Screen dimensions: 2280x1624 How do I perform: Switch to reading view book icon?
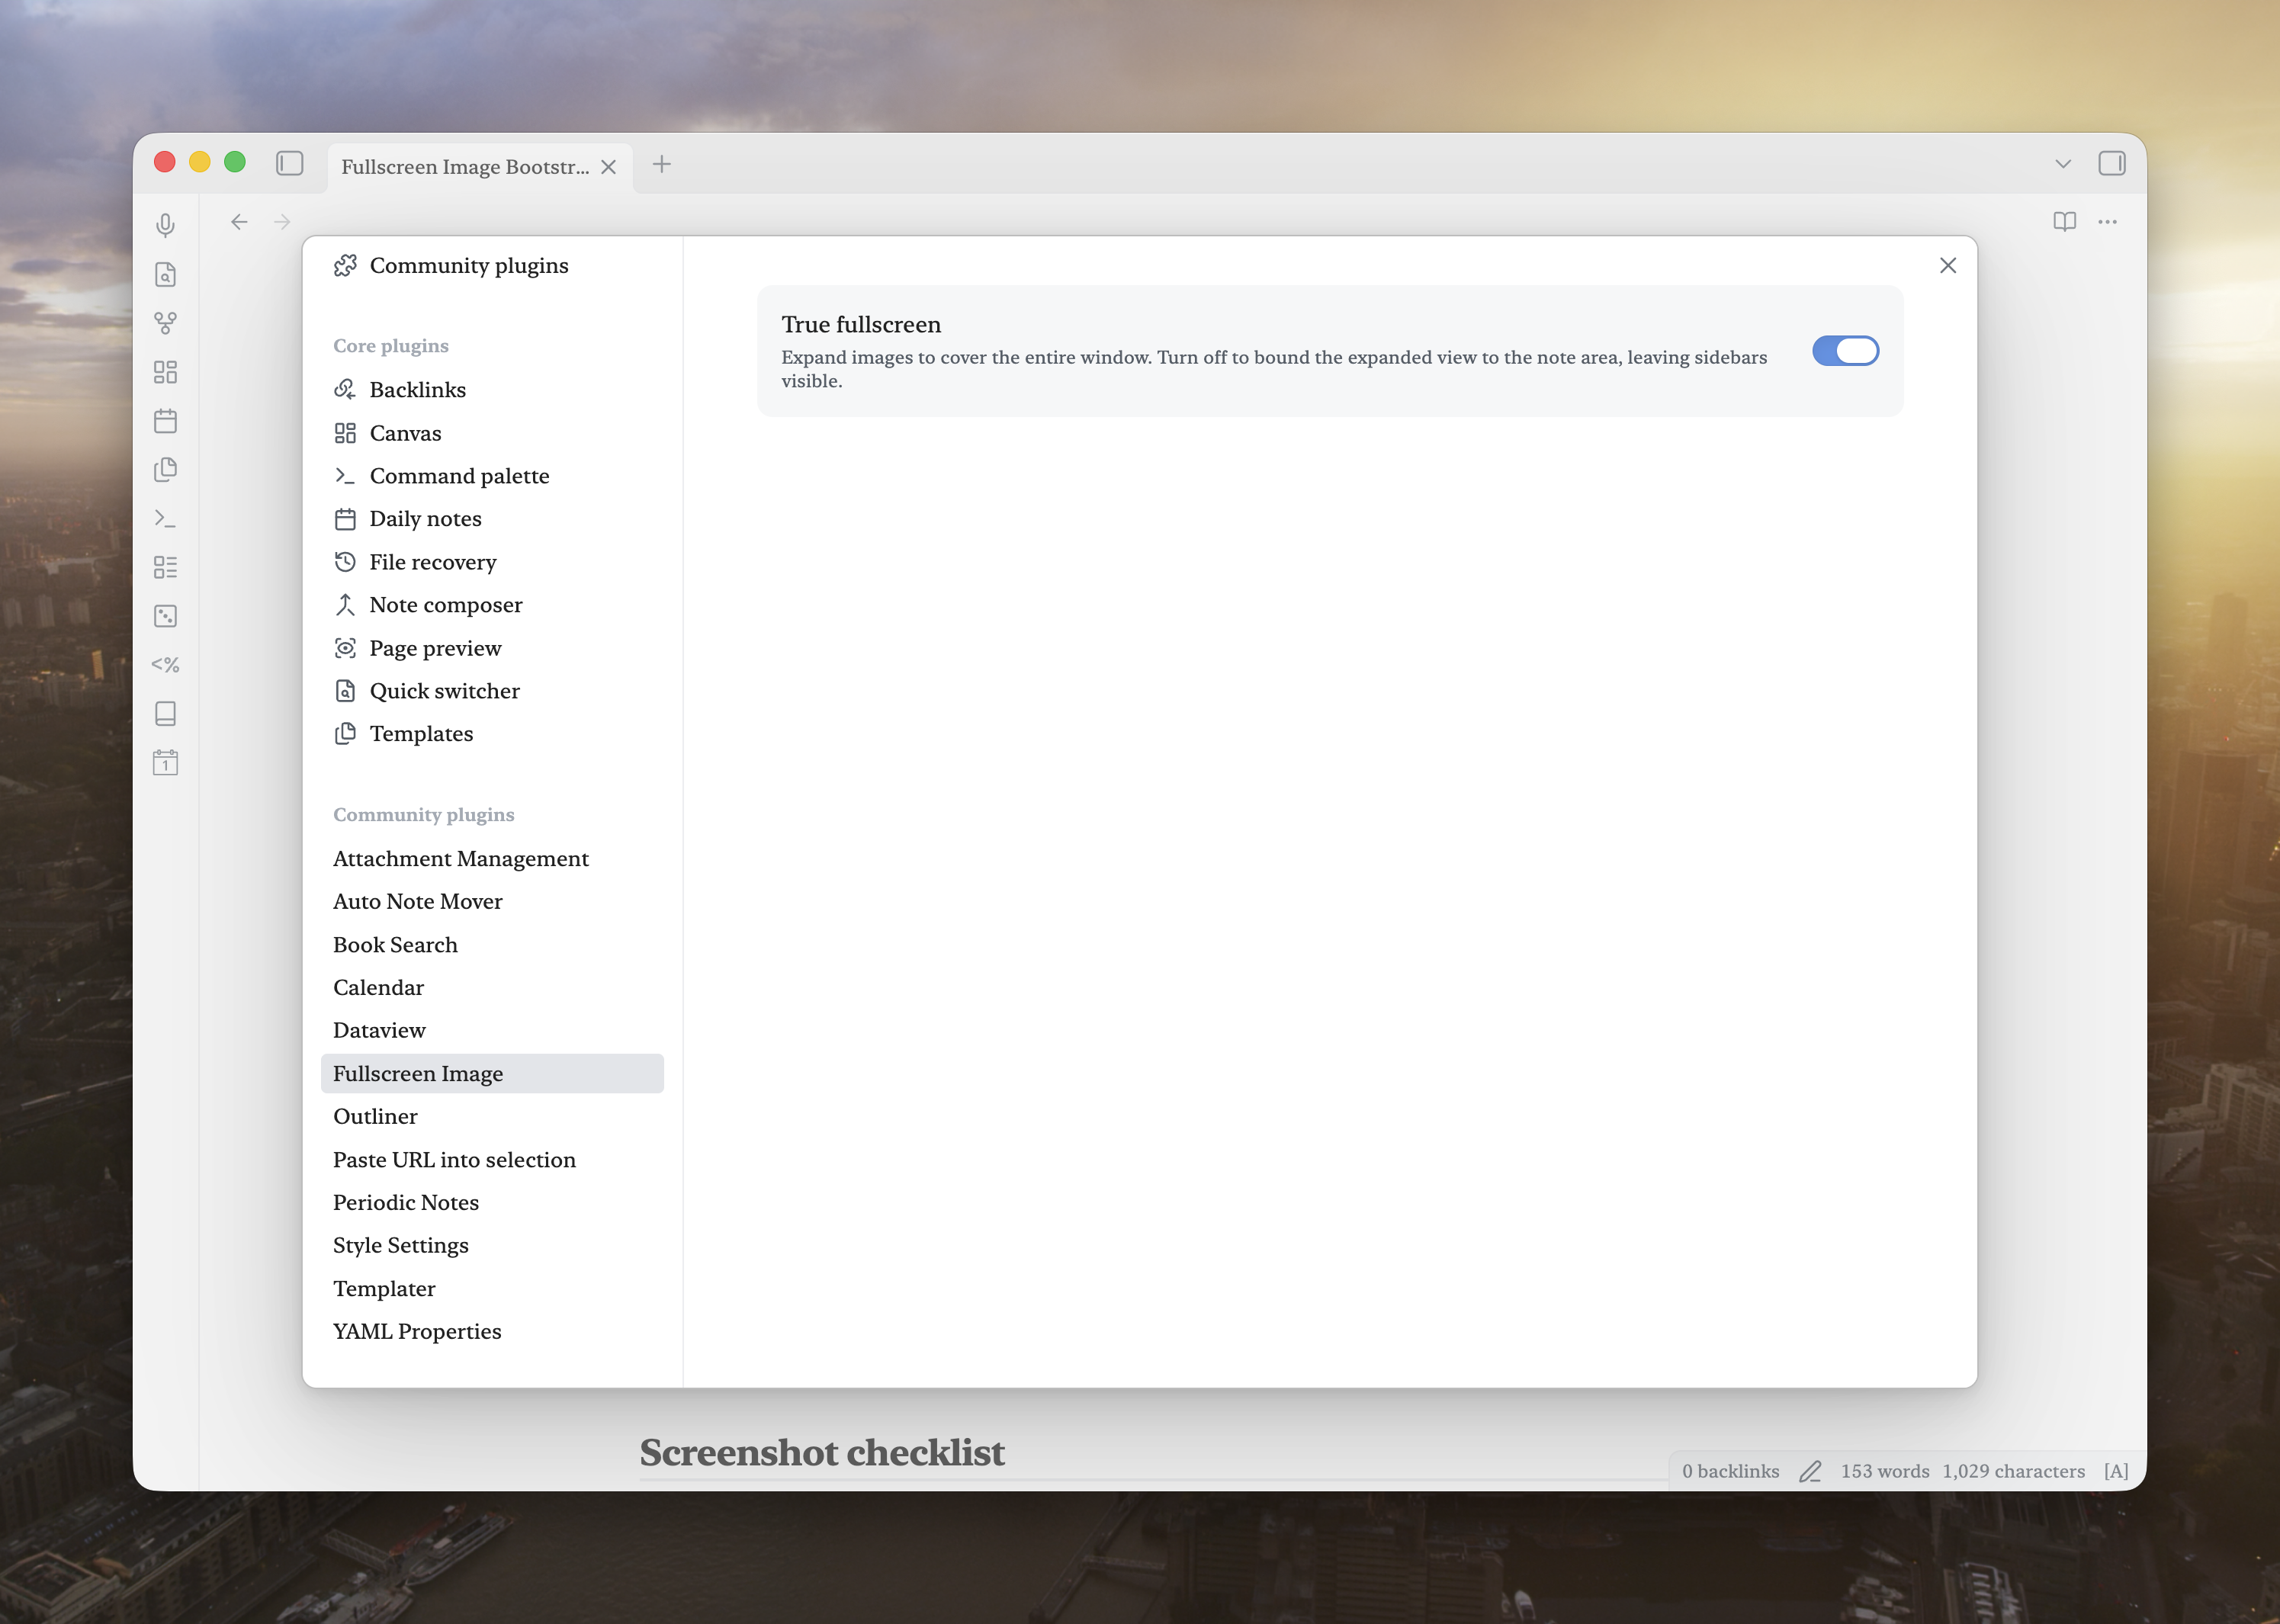[x=2064, y=222]
